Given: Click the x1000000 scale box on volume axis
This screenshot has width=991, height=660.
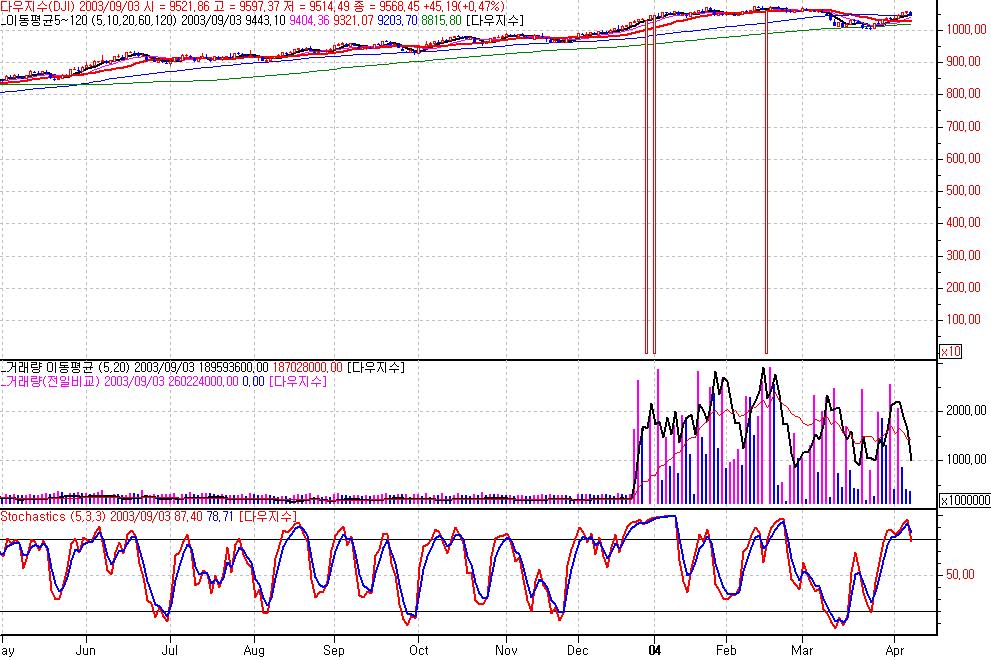Looking at the screenshot, I should coord(964,500).
